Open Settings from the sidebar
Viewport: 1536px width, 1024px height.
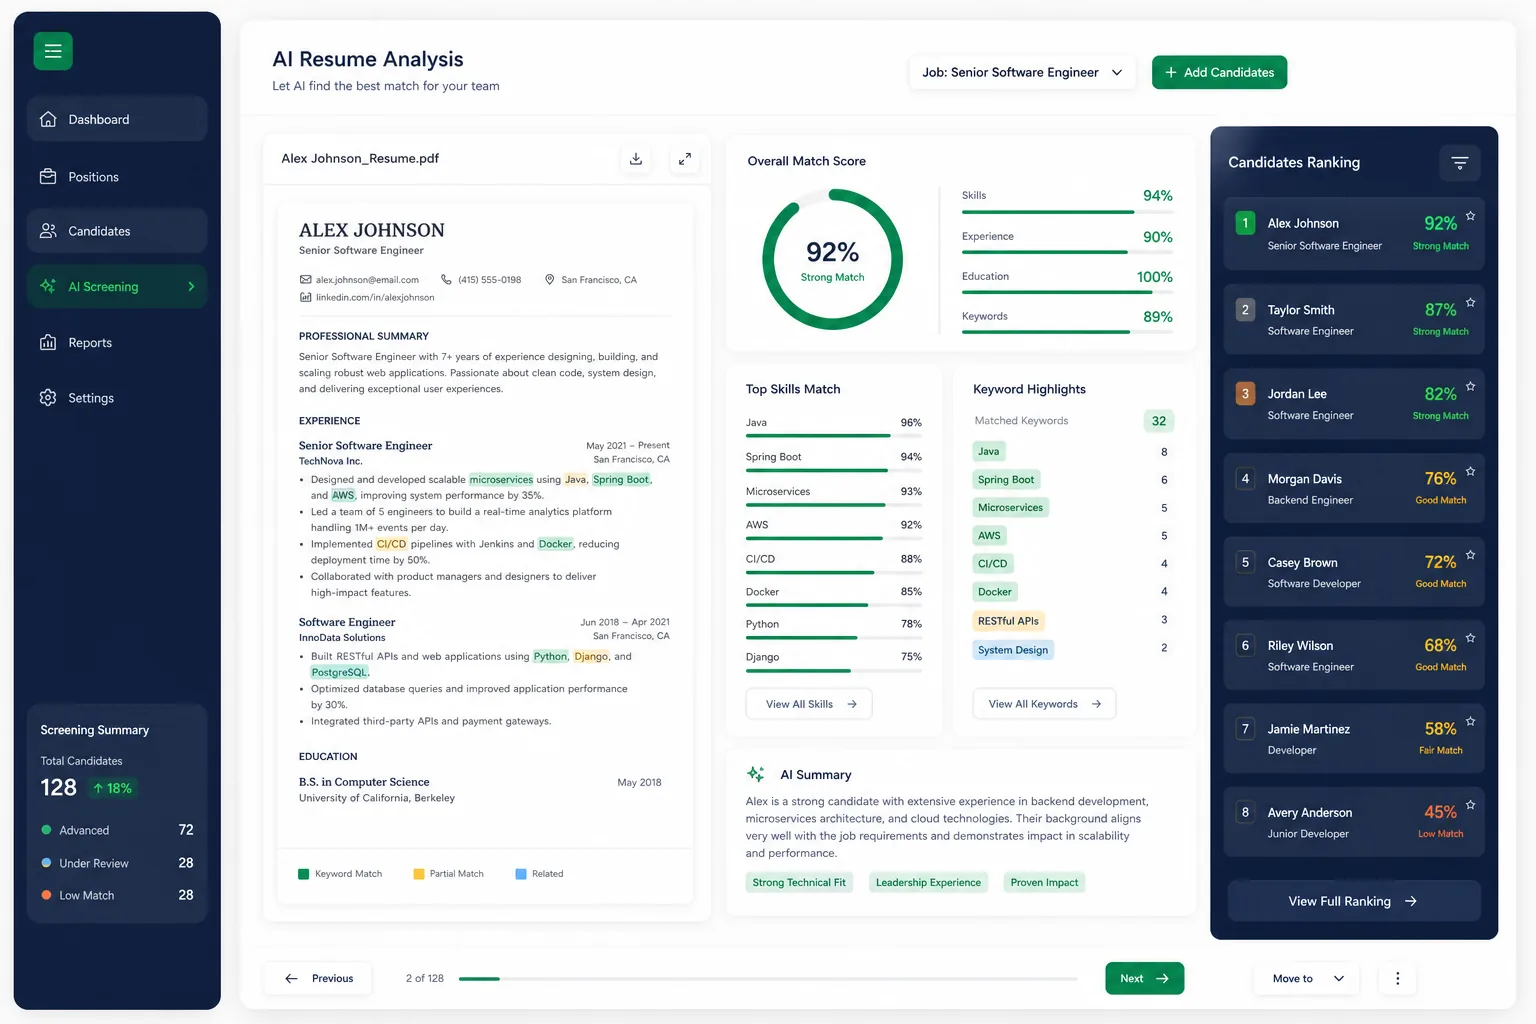pyautogui.click(x=117, y=398)
